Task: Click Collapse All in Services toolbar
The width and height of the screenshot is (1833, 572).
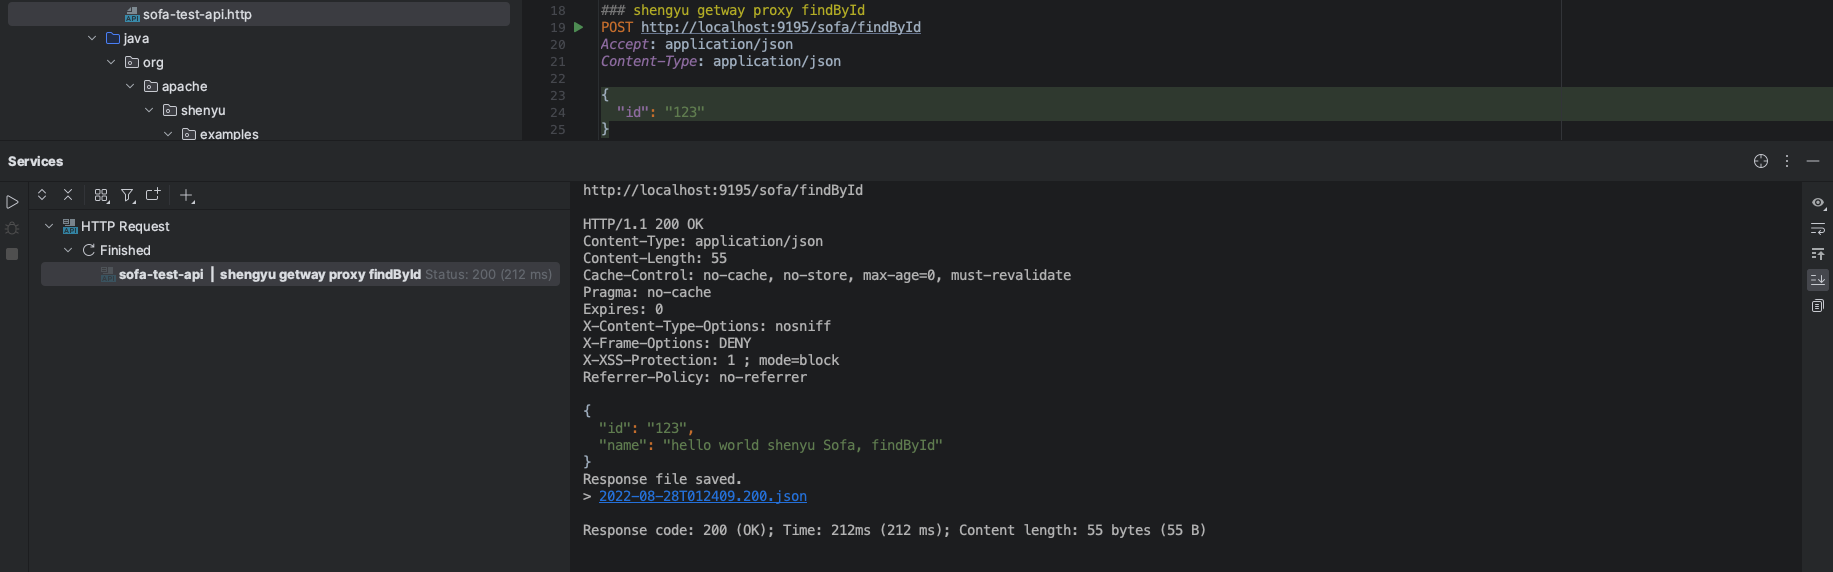Action: pos(68,195)
